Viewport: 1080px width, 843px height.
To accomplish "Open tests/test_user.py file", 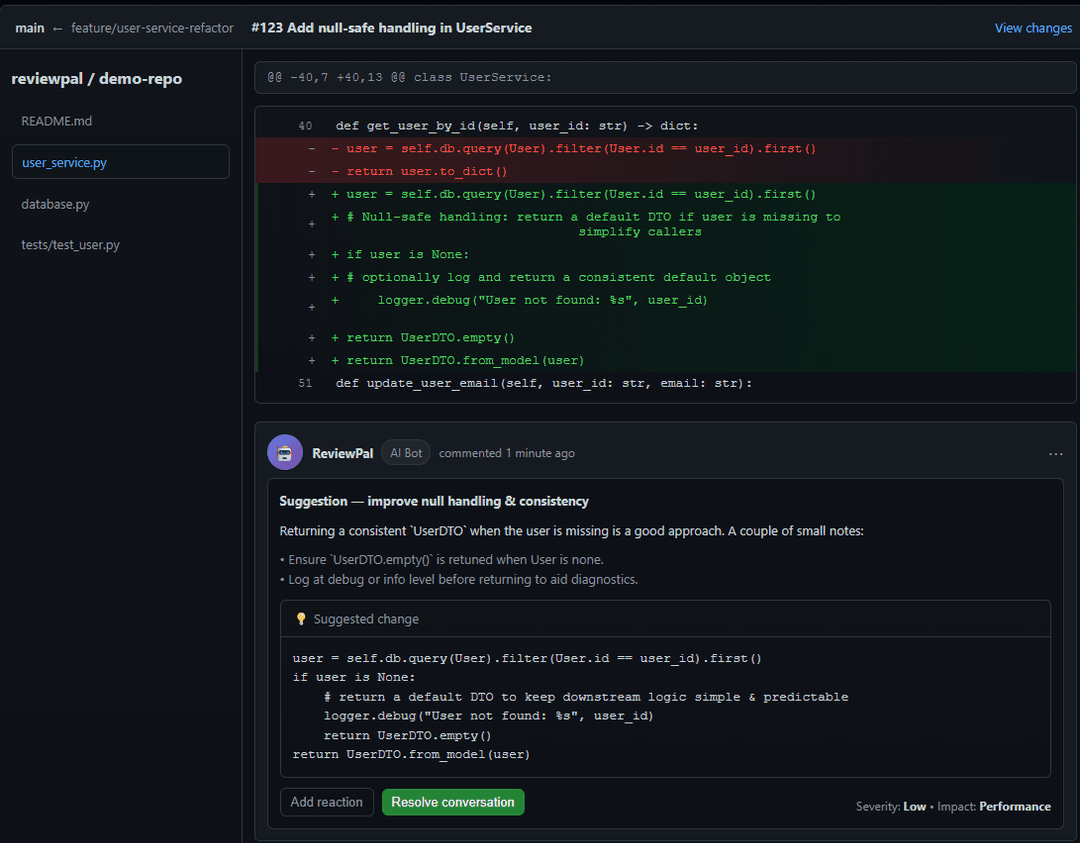I will click(70, 245).
